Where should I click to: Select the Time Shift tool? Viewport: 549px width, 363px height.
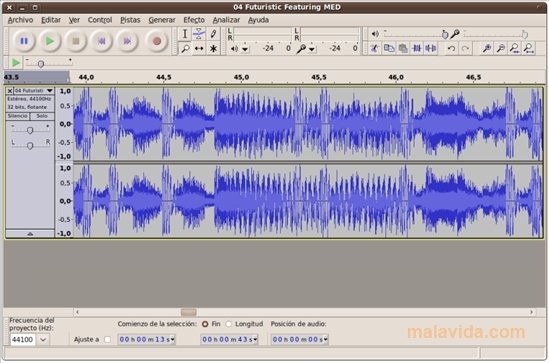click(199, 48)
